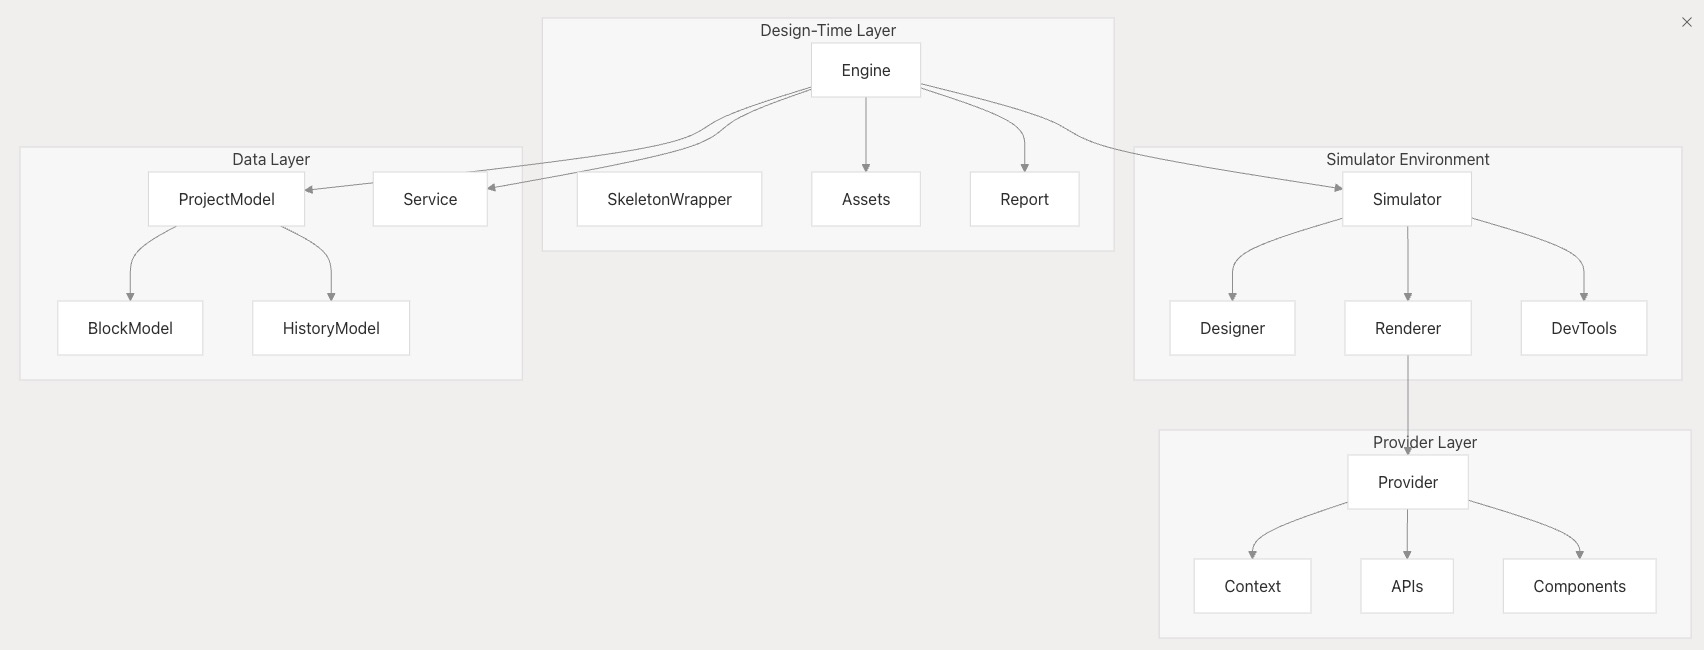Click the Simulator node

point(1406,199)
